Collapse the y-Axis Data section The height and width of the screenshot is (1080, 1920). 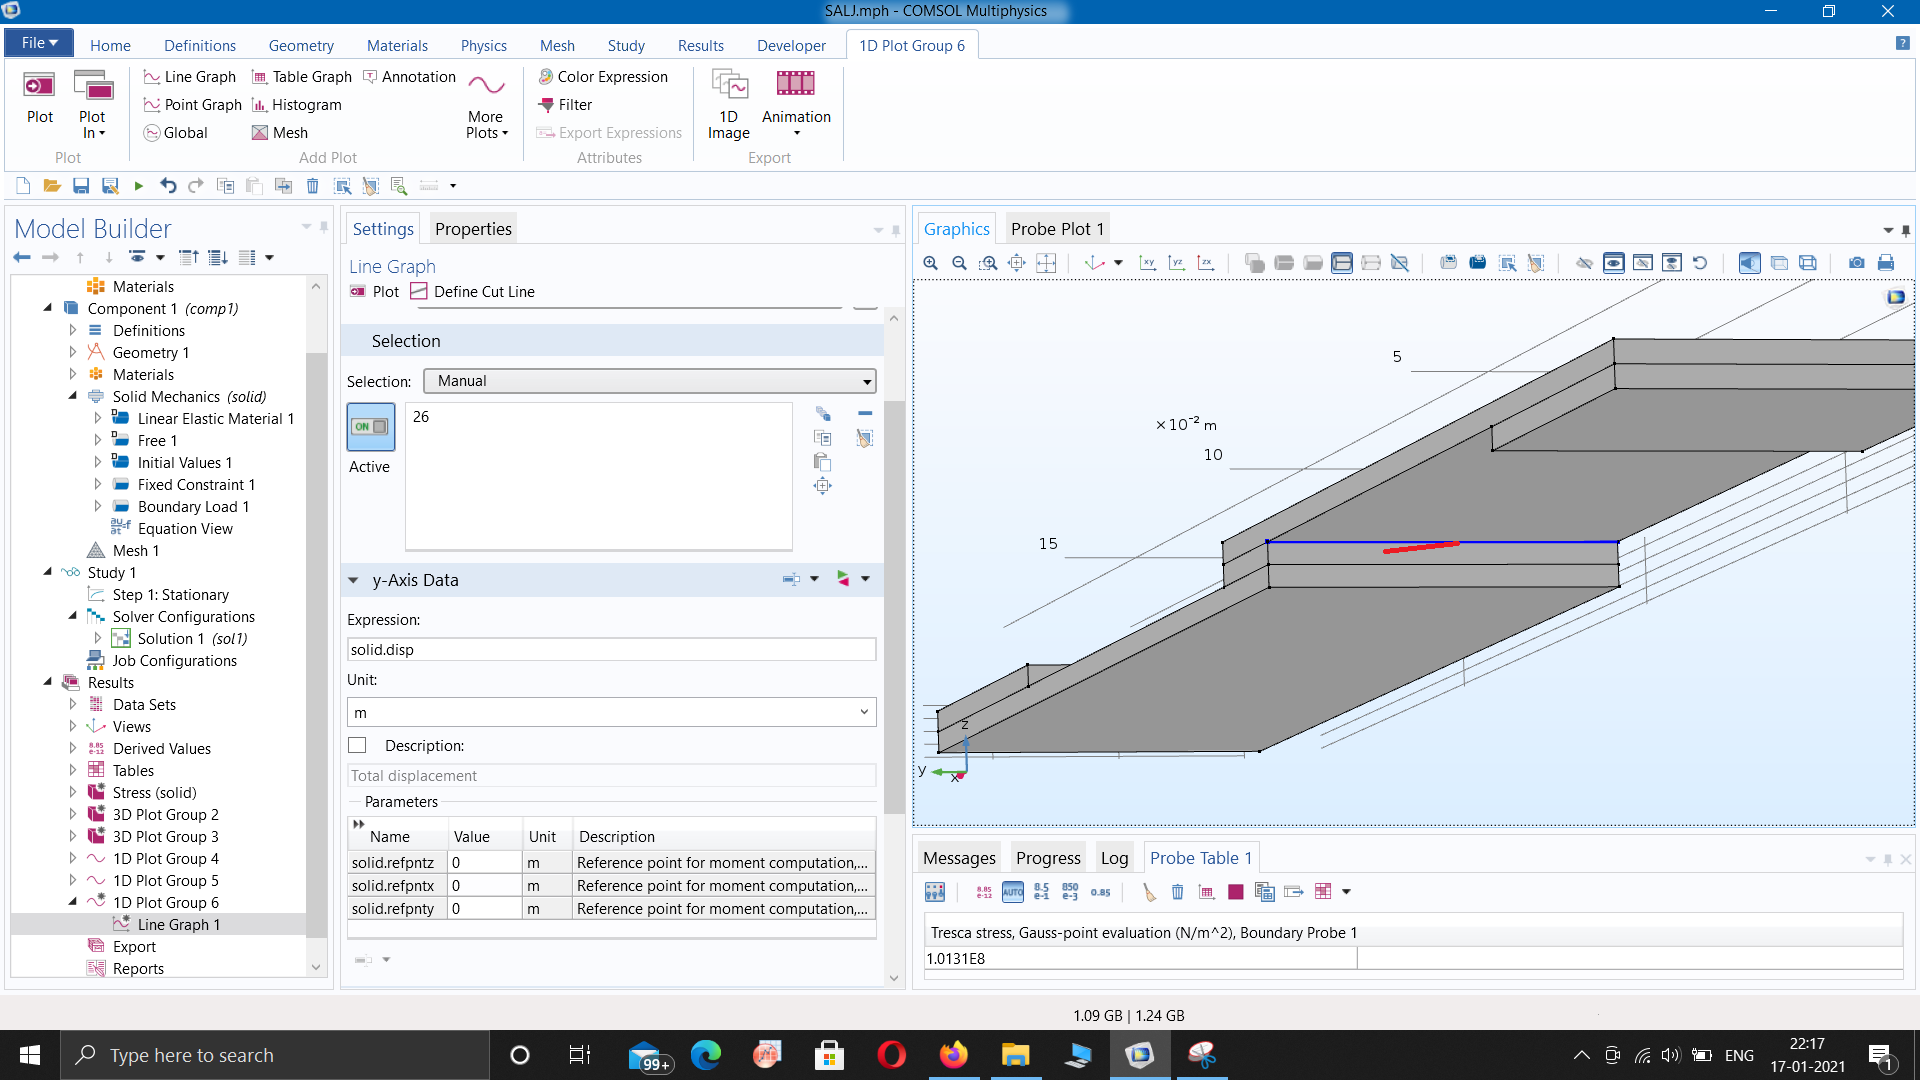tap(353, 580)
